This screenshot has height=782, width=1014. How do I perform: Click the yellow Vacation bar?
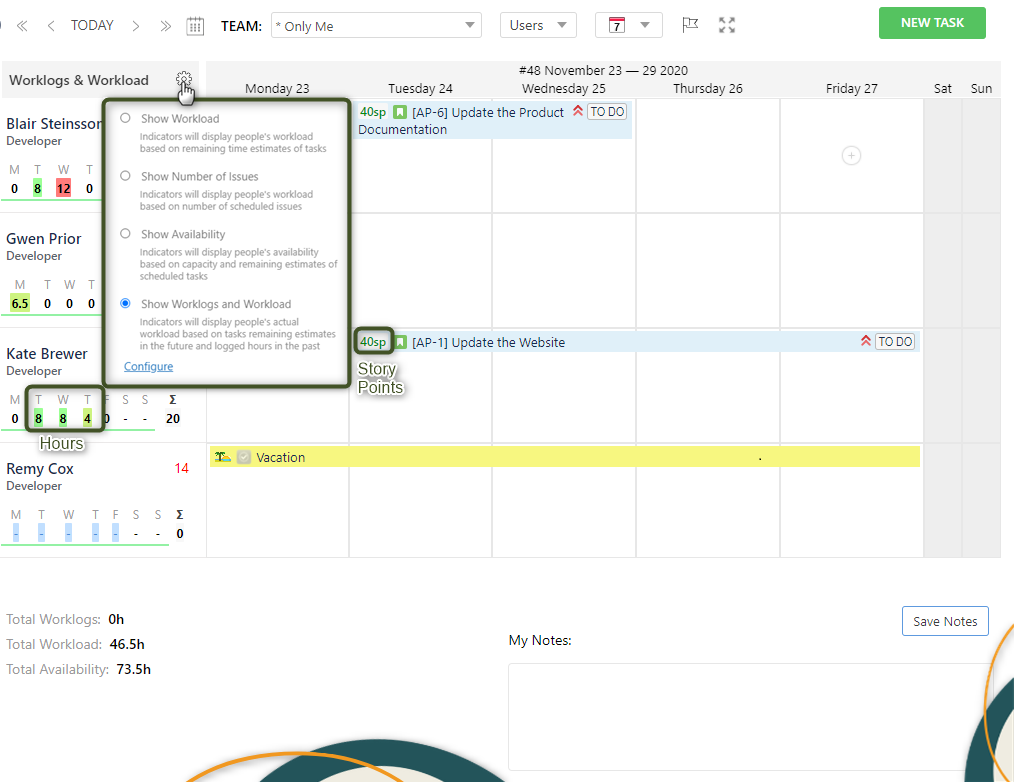(565, 457)
